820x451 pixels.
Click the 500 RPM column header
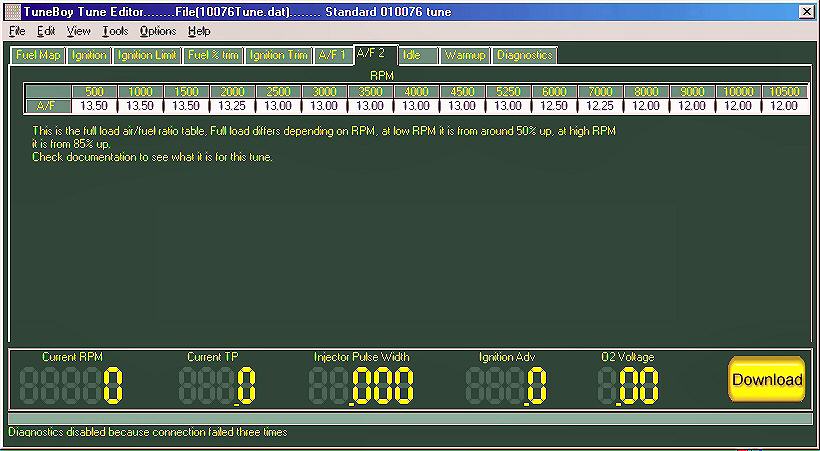pos(94,92)
